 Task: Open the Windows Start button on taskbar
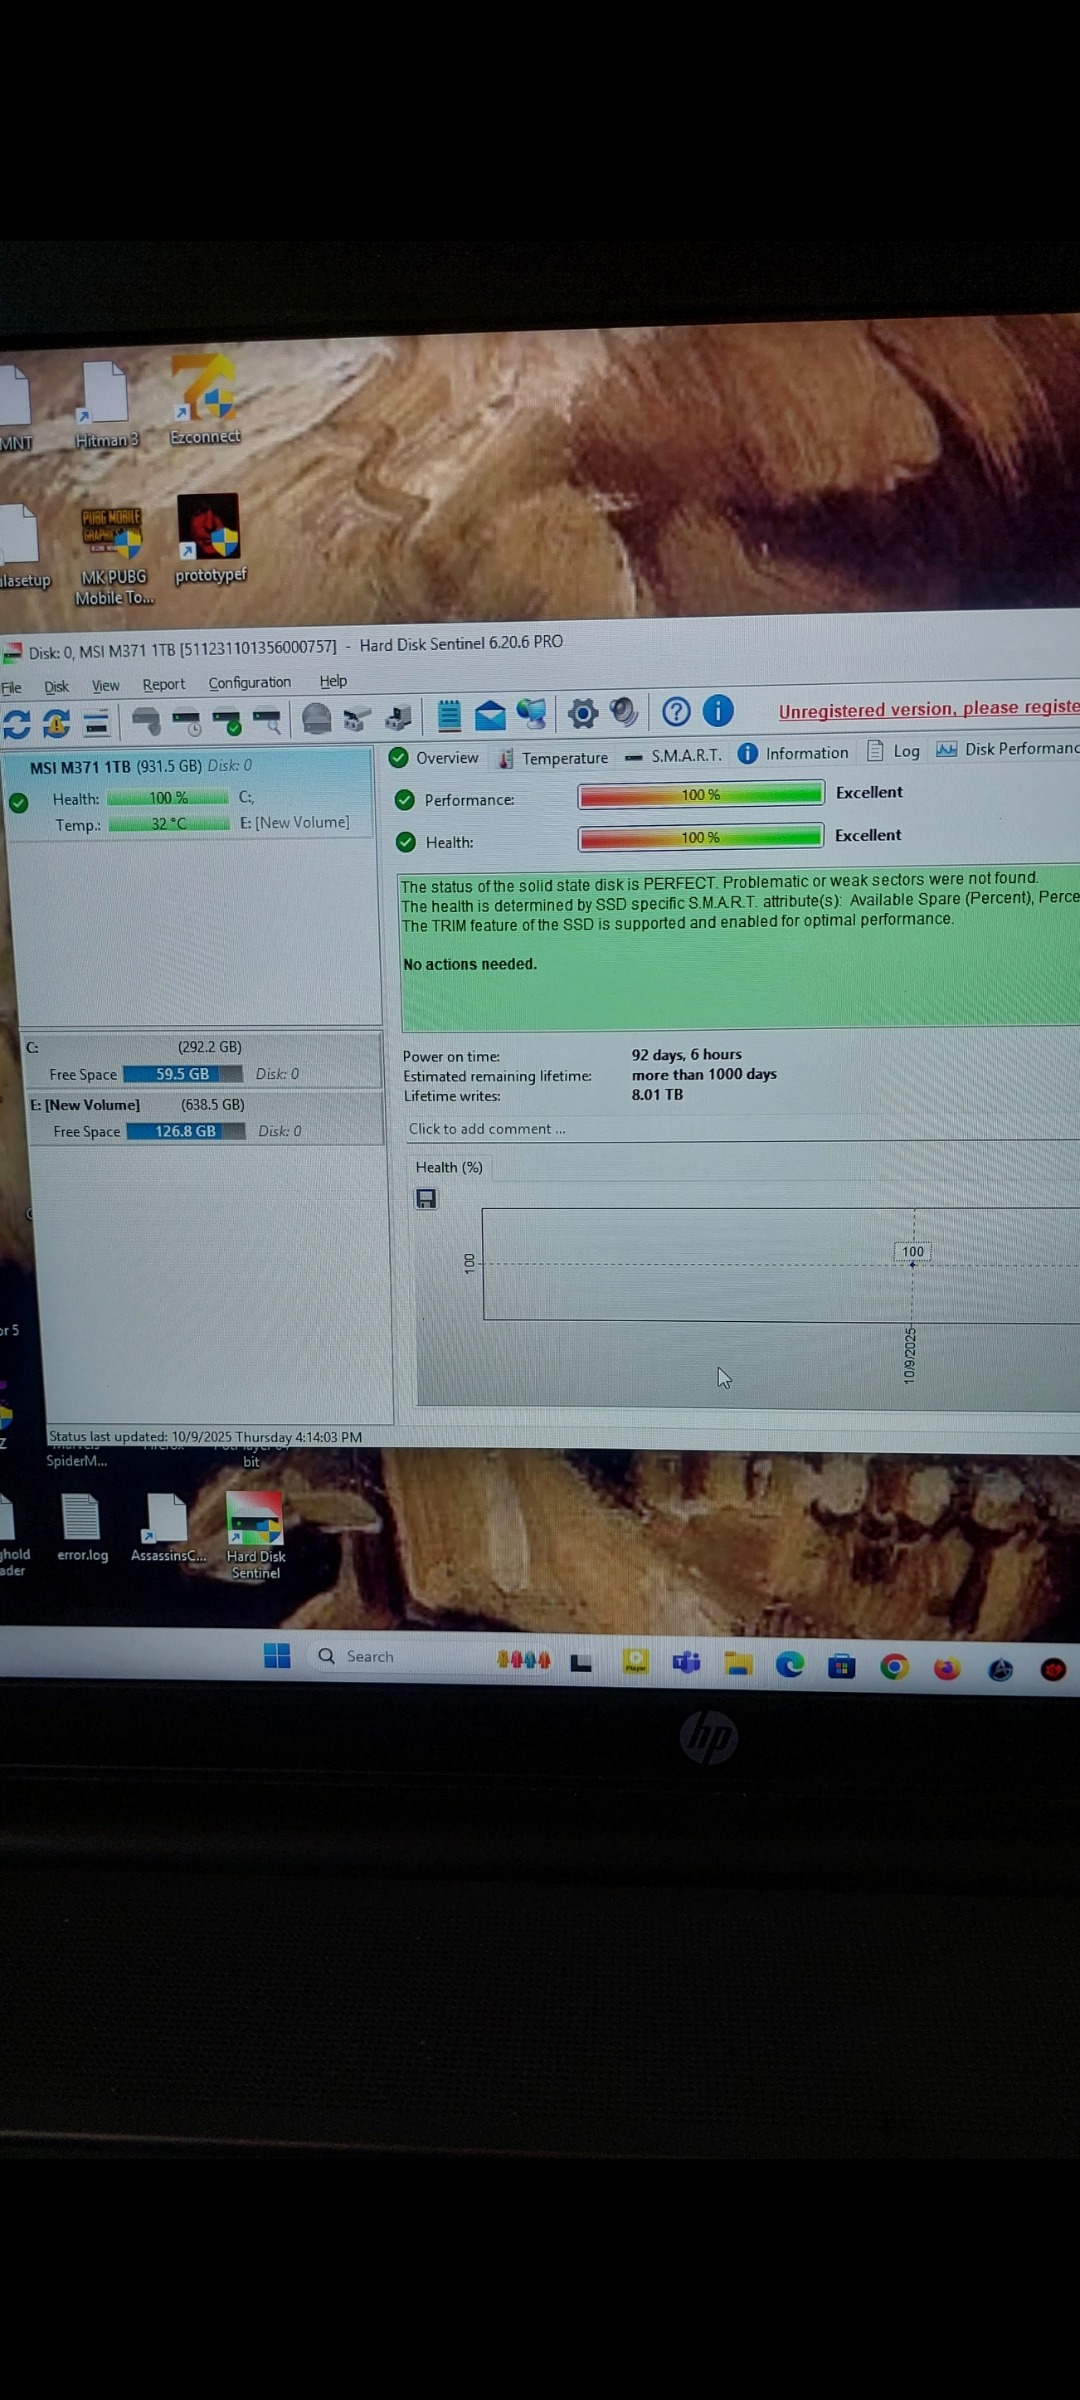277,1656
